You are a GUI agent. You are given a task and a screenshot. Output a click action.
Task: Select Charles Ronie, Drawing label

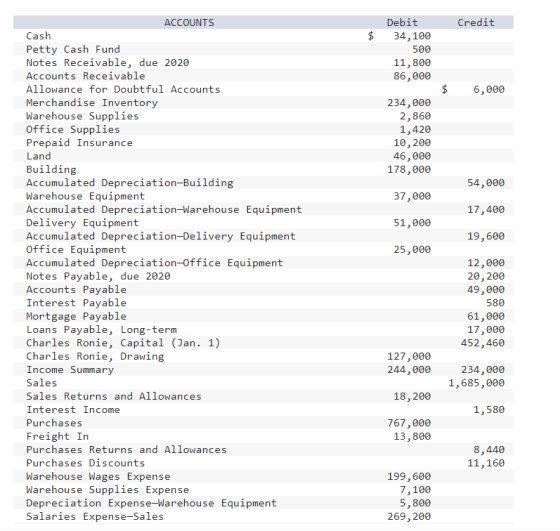coord(95,356)
